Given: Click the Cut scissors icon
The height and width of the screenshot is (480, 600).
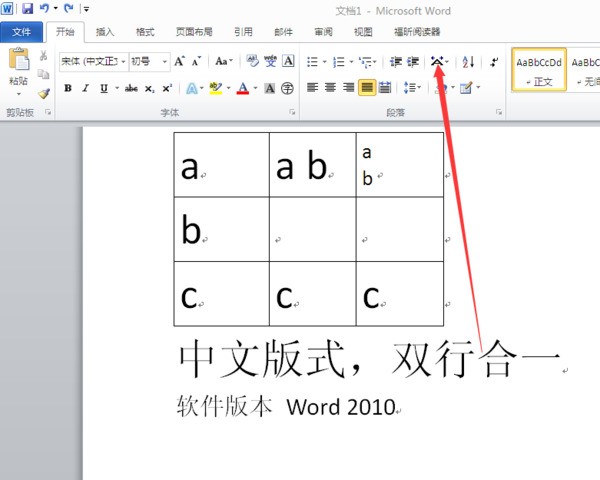Looking at the screenshot, I should [43, 56].
